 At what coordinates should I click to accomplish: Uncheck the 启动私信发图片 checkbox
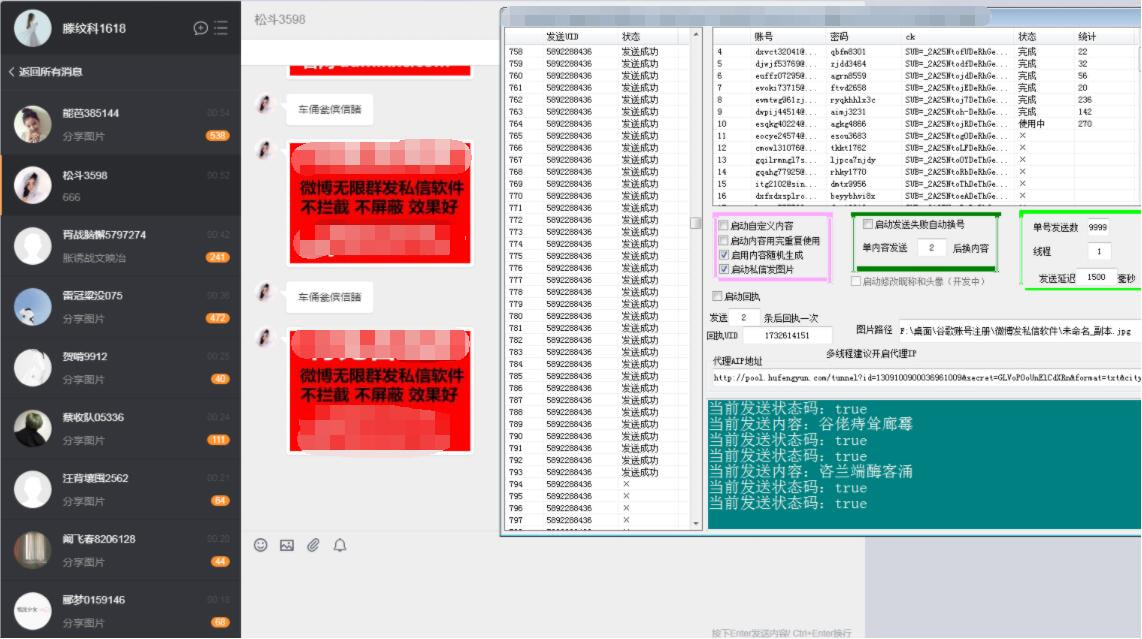(724, 270)
